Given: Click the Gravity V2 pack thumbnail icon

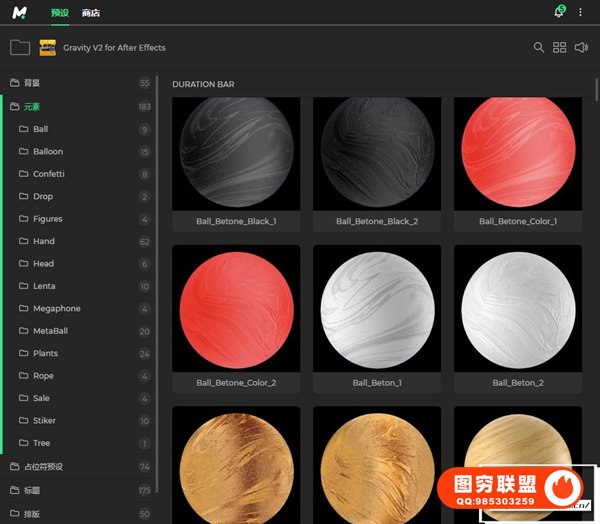Looking at the screenshot, I should [47, 47].
